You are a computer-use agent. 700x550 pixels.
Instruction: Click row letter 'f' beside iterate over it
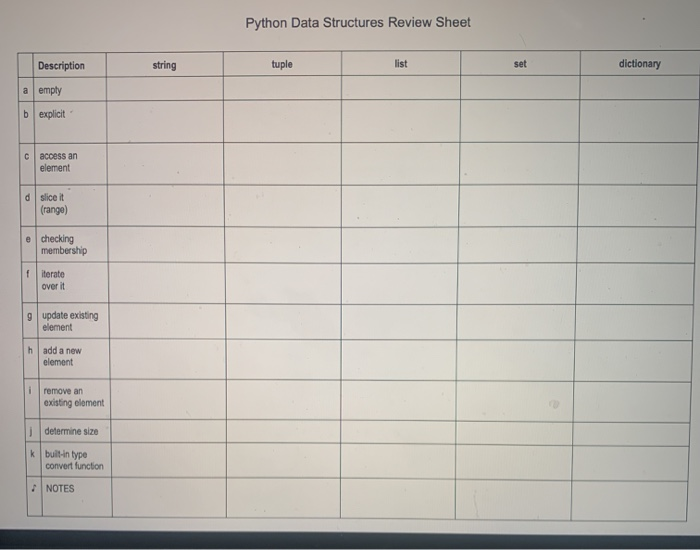pyautogui.click(x=28, y=274)
